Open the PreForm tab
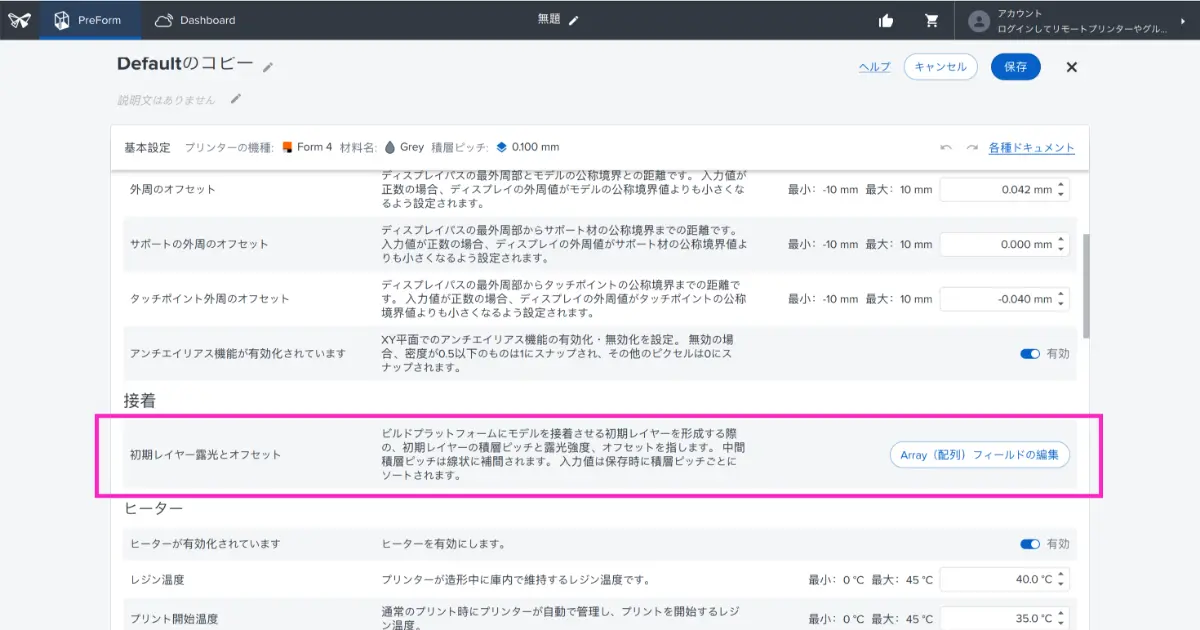Viewport: 1200px width, 630px height. (x=89, y=20)
